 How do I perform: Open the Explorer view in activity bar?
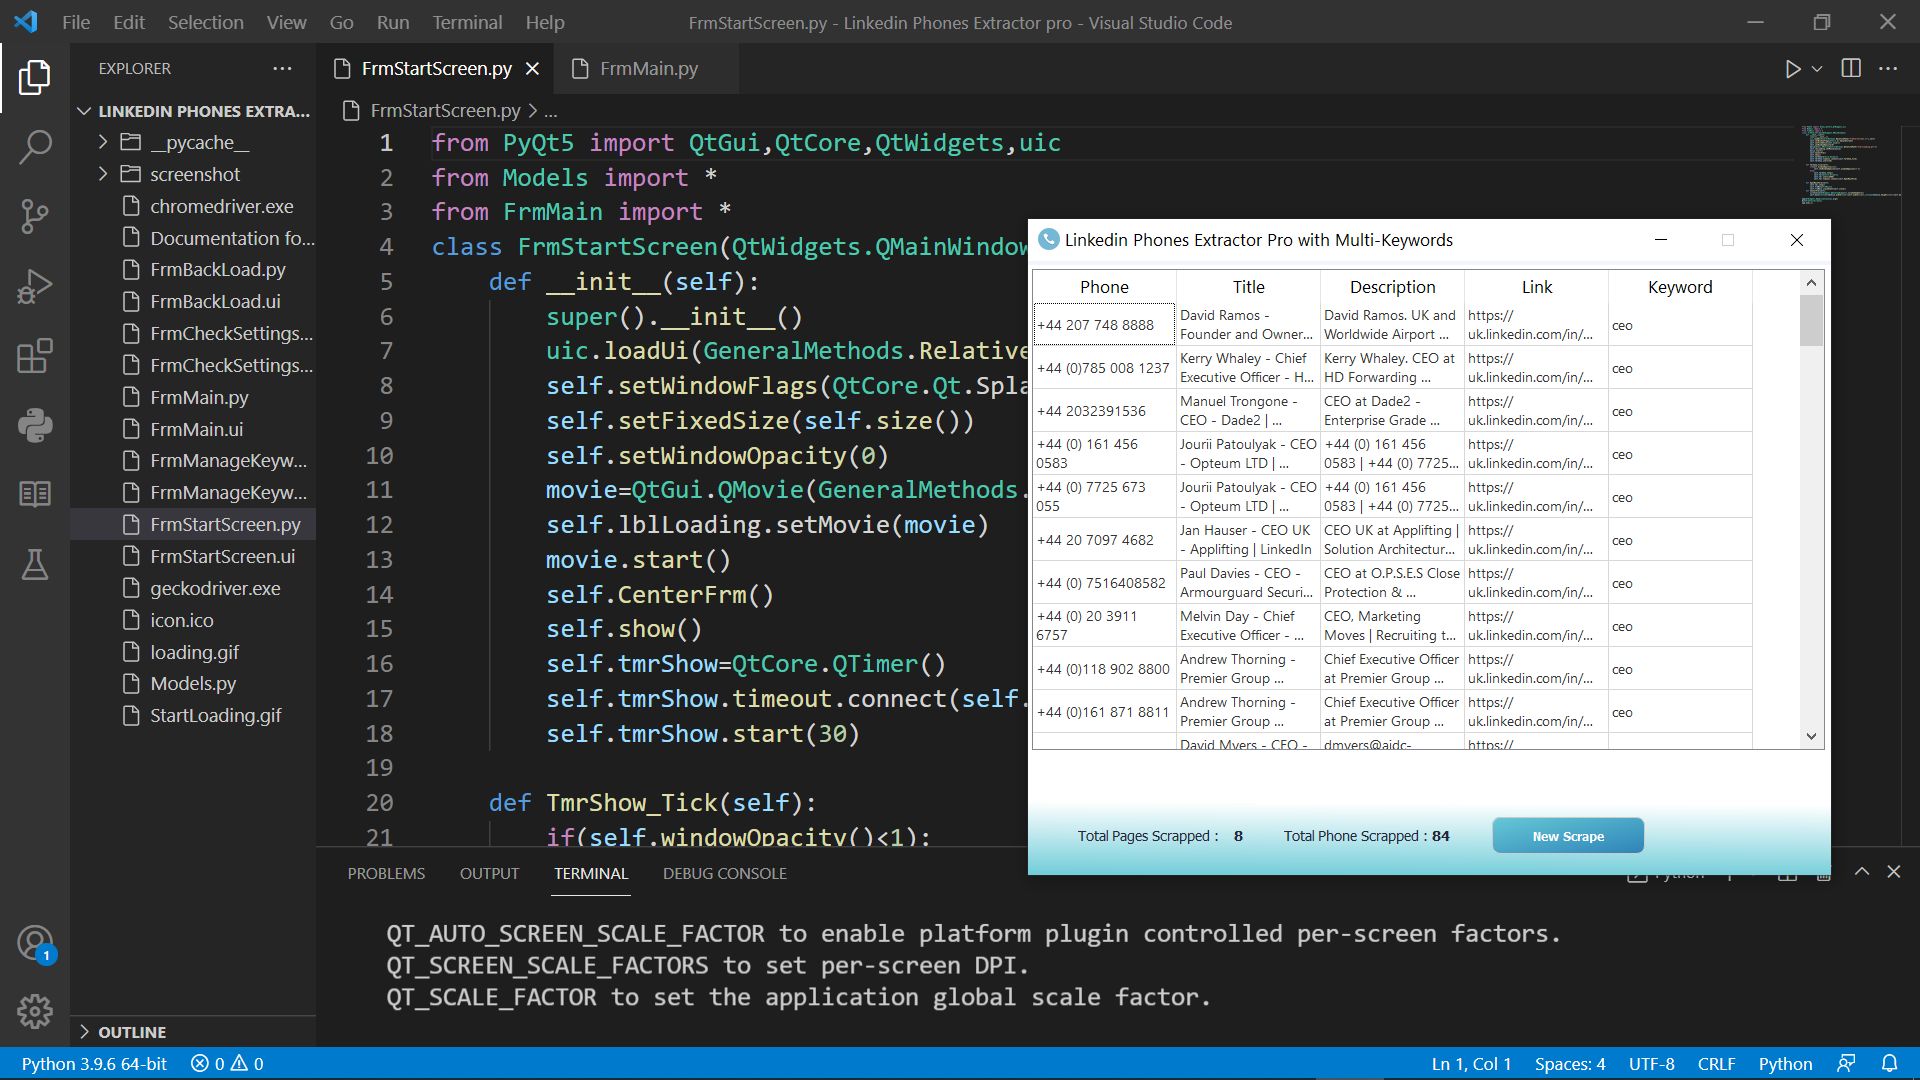(x=35, y=77)
